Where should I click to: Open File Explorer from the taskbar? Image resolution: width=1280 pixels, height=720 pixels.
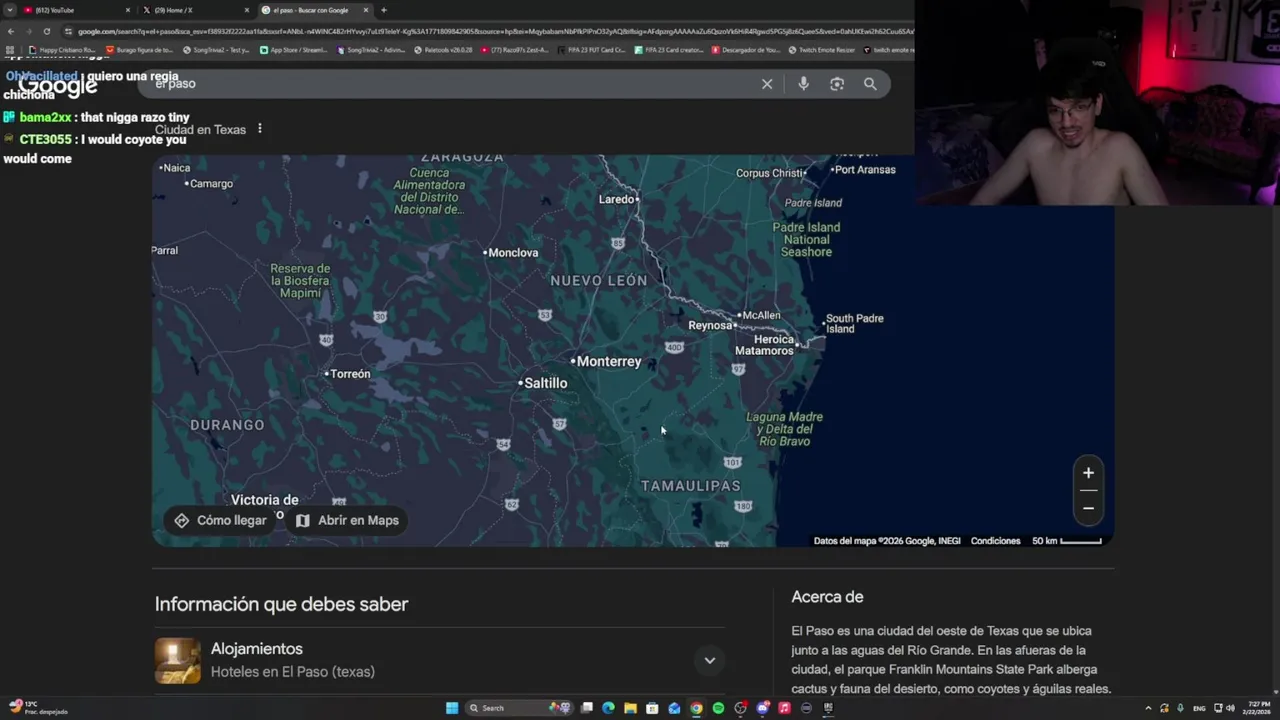click(630, 708)
